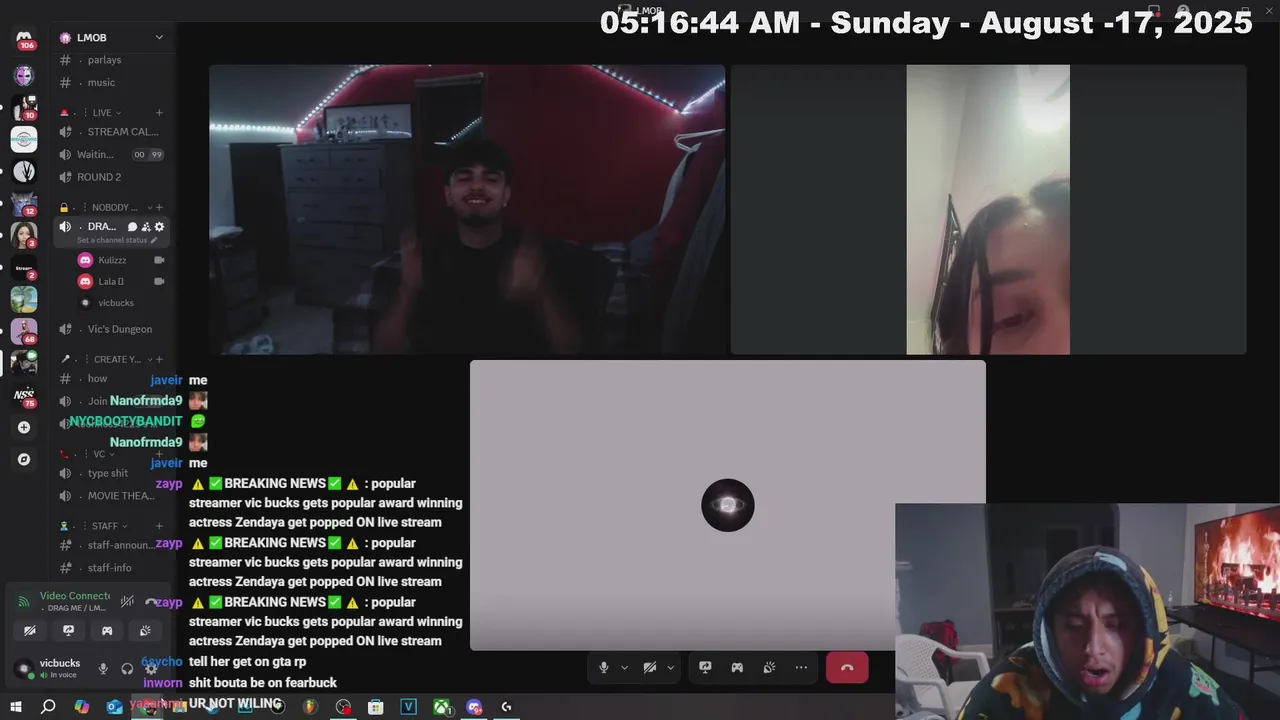Open the staff-info channel
Screen dimensions: 1280x720
click(111, 568)
